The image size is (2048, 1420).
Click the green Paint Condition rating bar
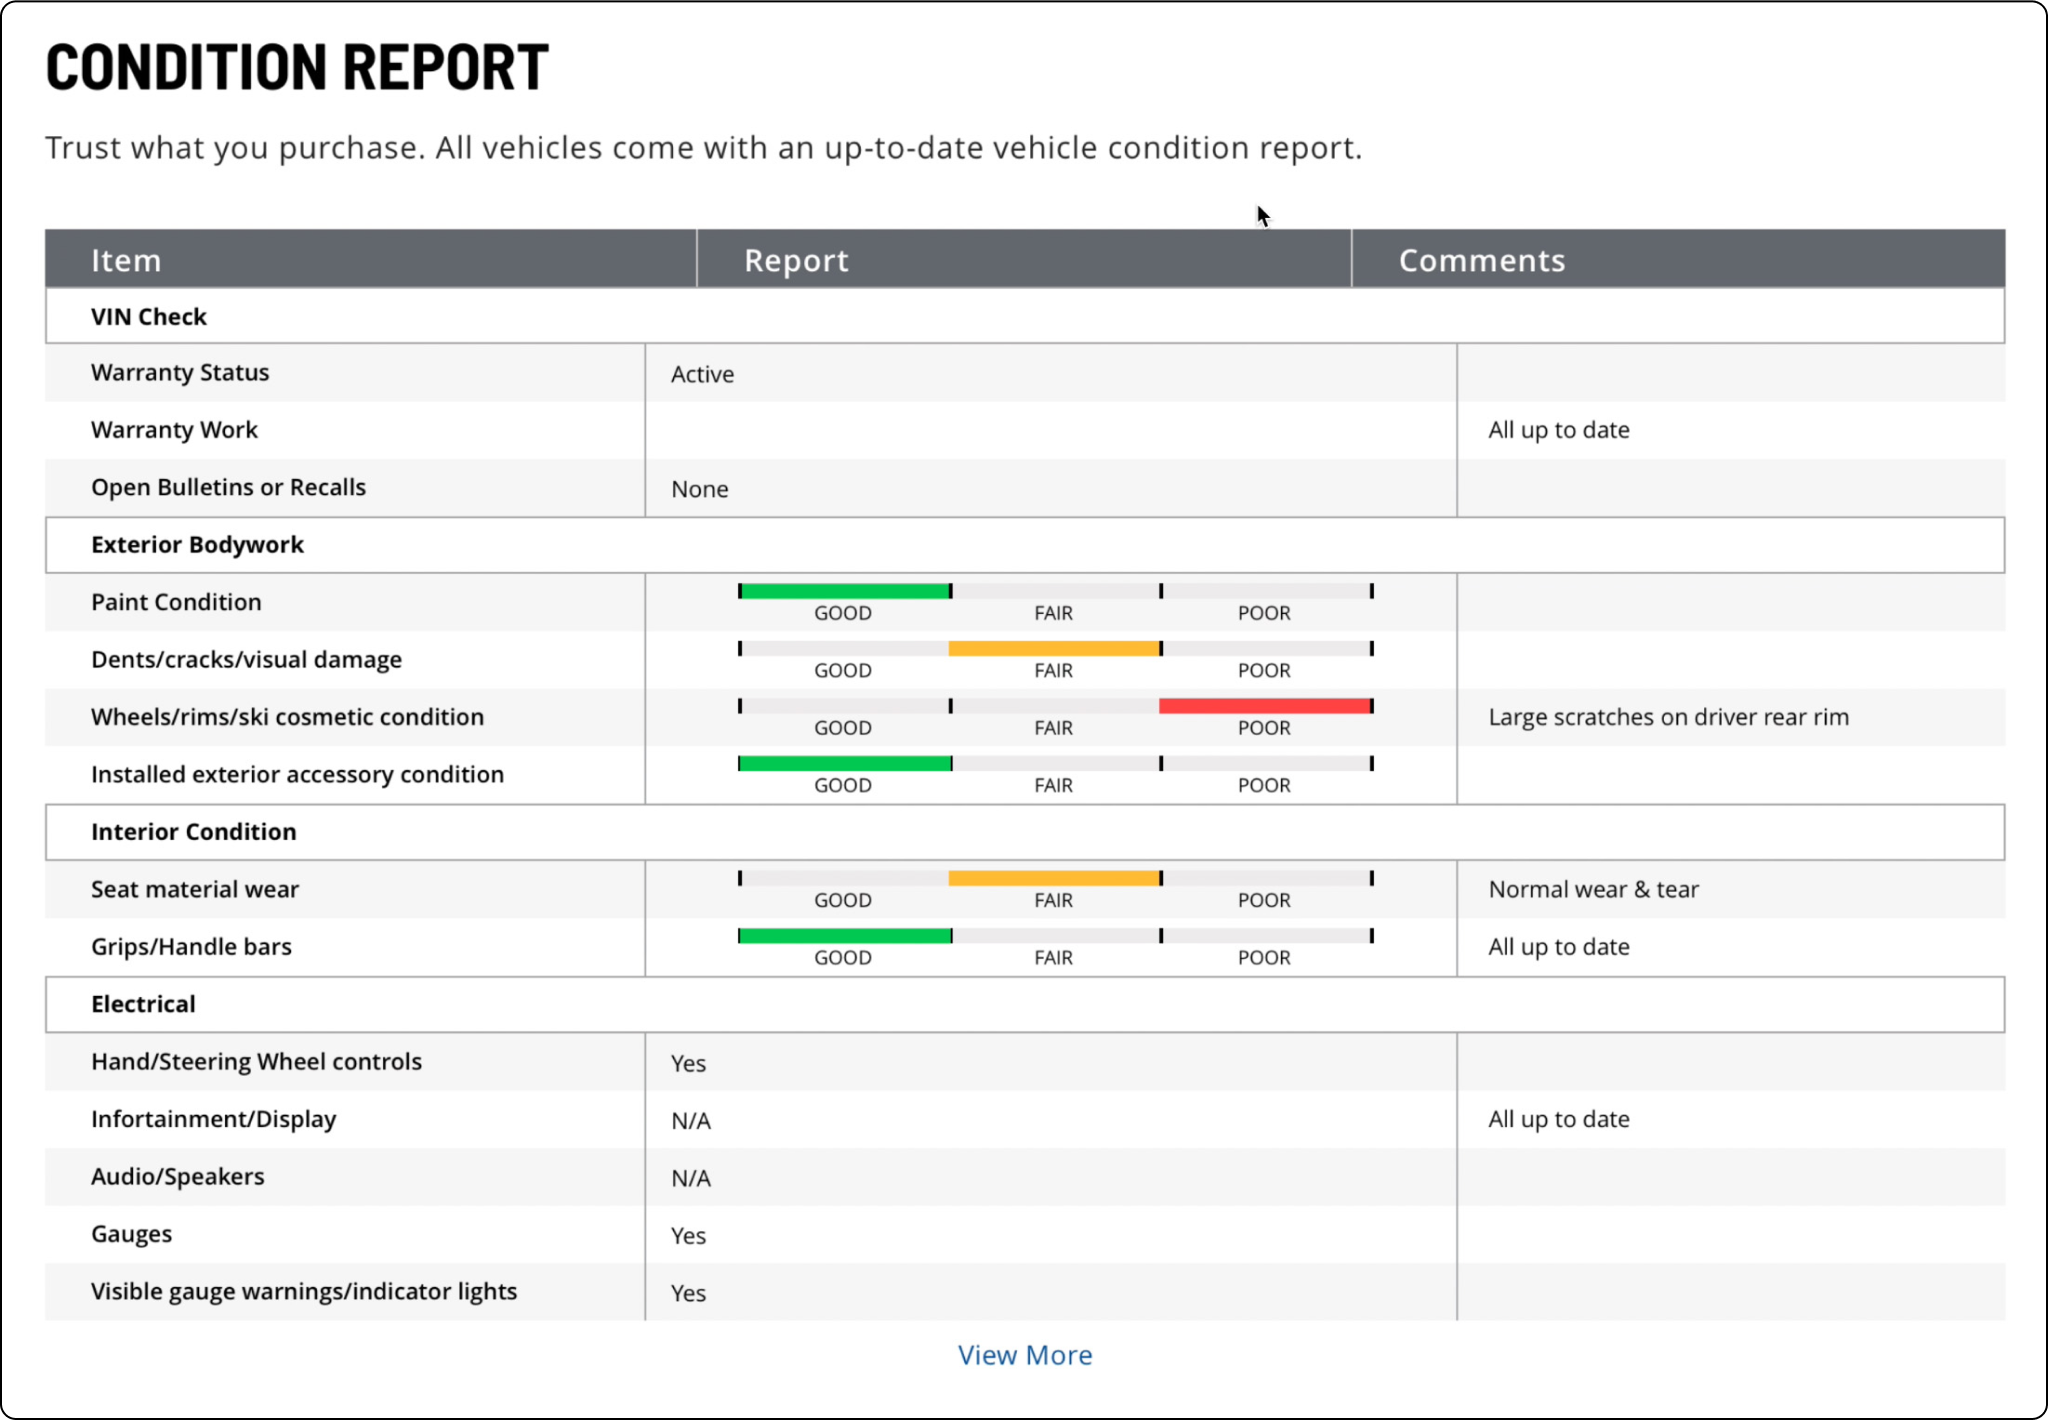point(844,591)
